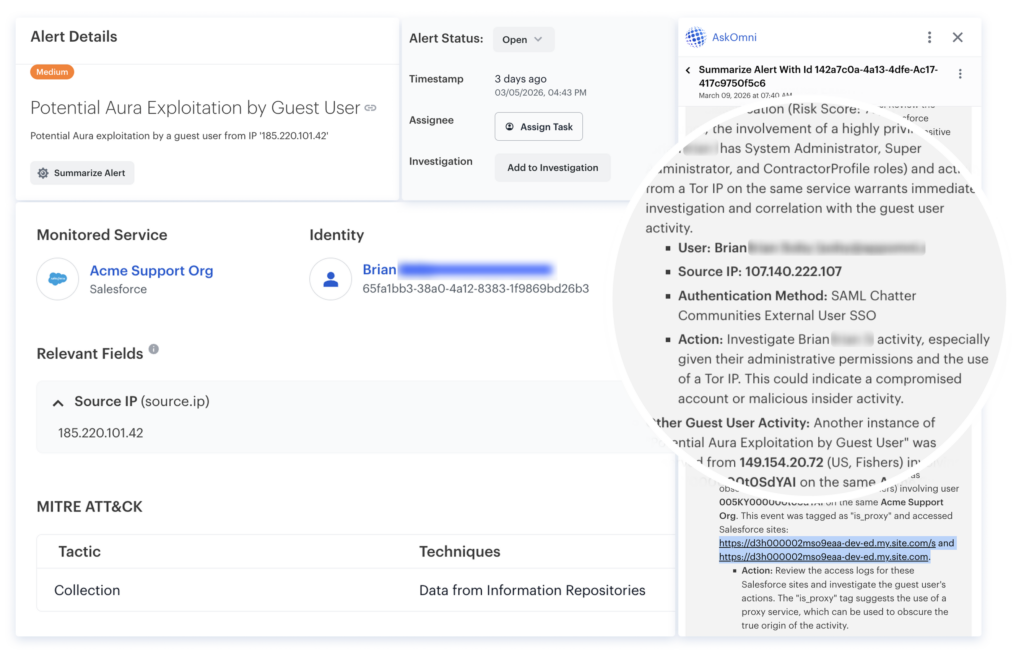This screenshot has width=1024, height=654.
Task: Open the Brian identity link
Action: tap(380, 270)
